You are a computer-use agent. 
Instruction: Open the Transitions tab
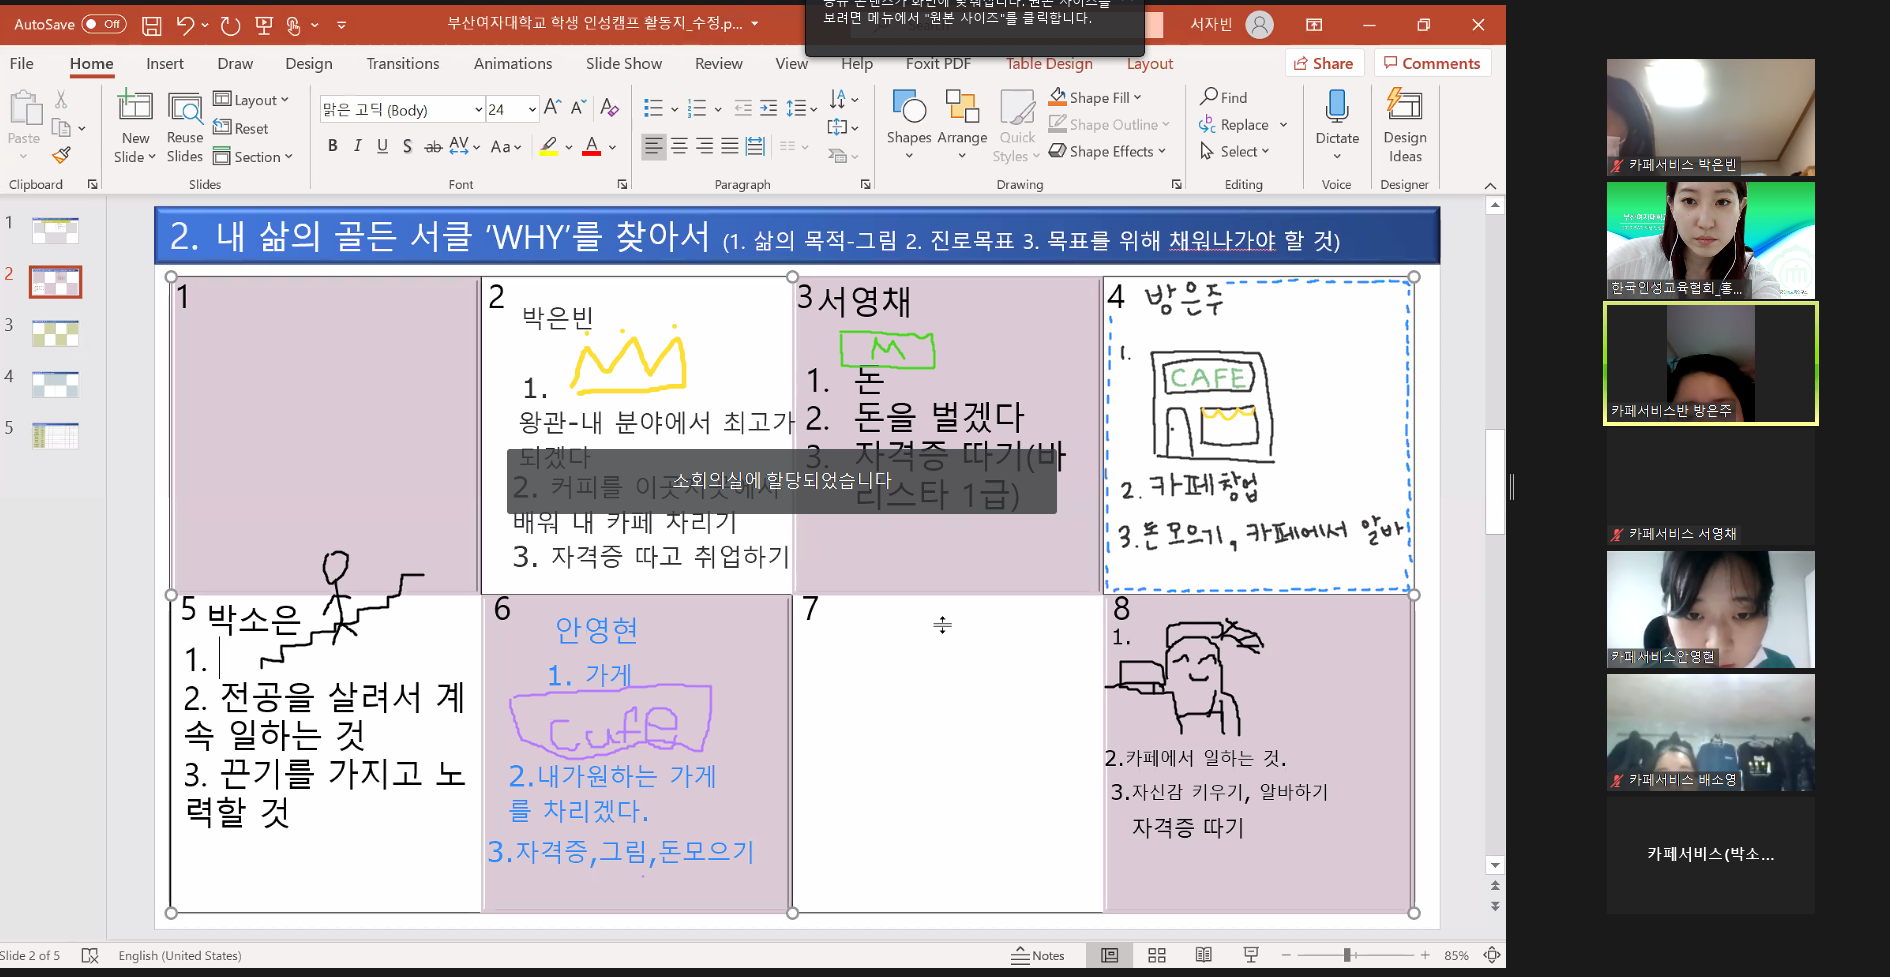click(403, 63)
